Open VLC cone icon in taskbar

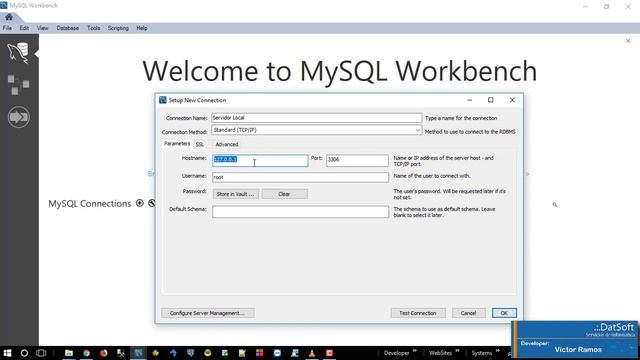[312, 353]
